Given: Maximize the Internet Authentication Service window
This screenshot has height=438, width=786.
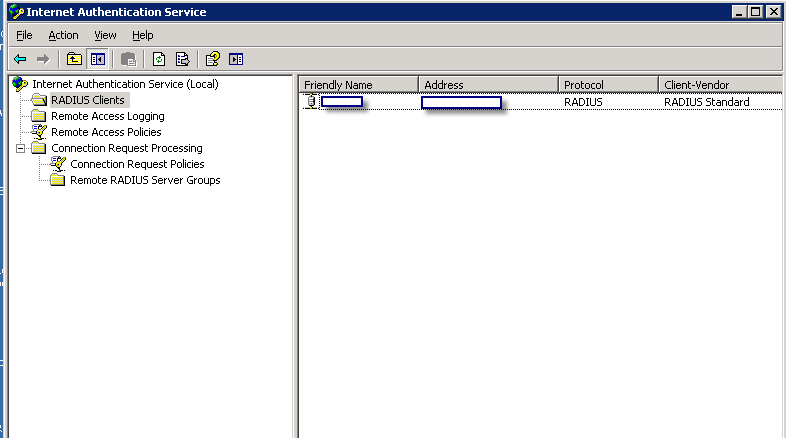Looking at the screenshot, I should 756,12.
